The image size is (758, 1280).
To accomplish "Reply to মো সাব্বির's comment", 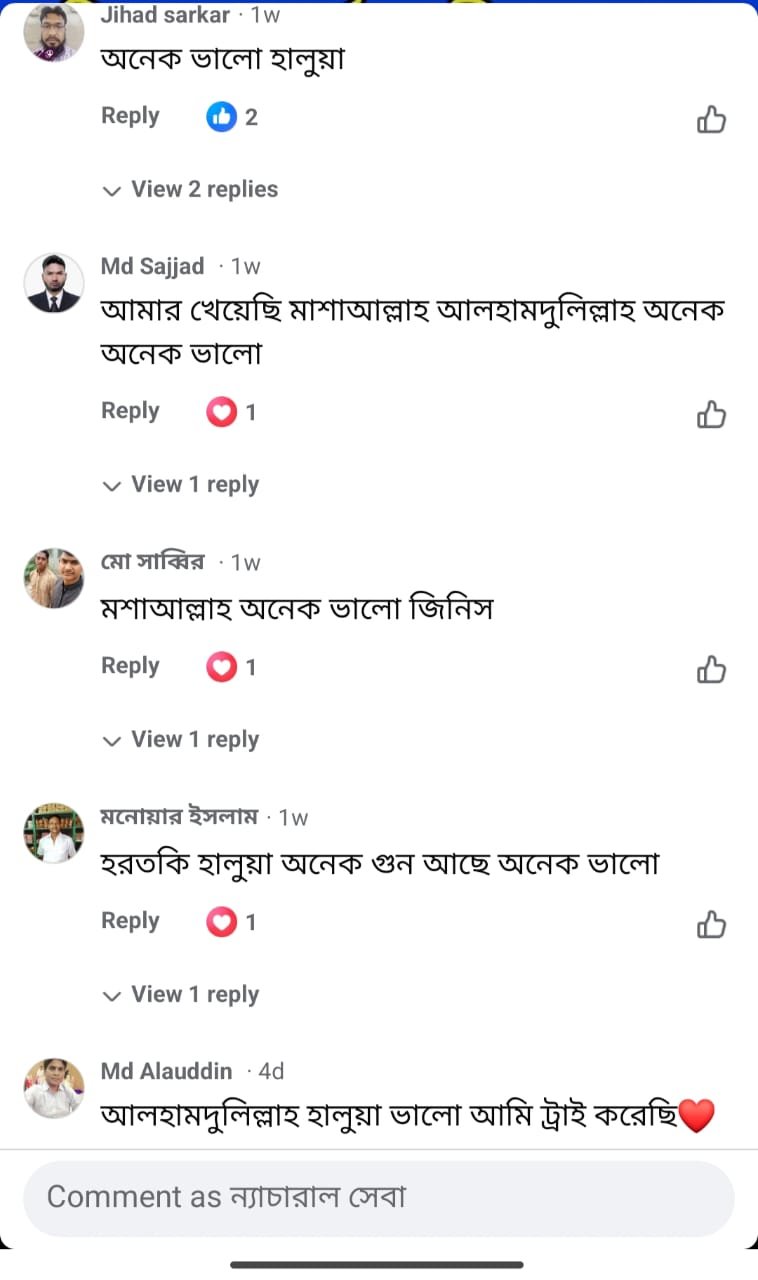I will 130,666.
